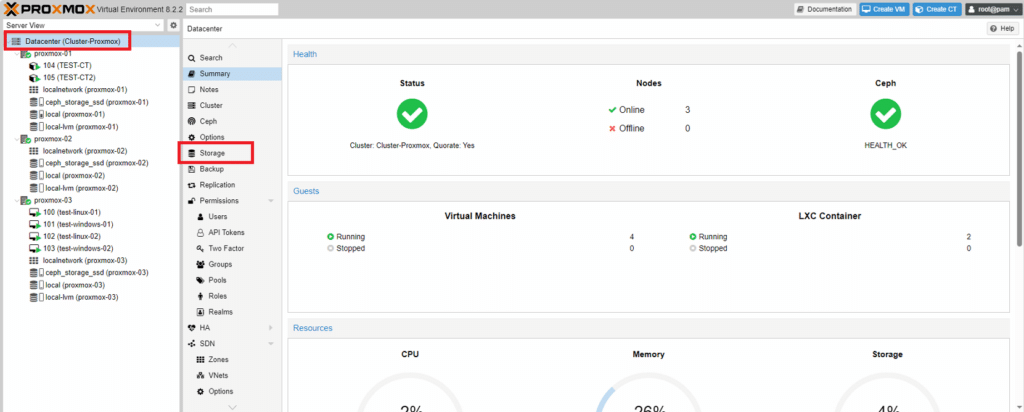Click the Storage database icon in menu
This screenshot has width=1024, height=412.
[x=191, y=153]
